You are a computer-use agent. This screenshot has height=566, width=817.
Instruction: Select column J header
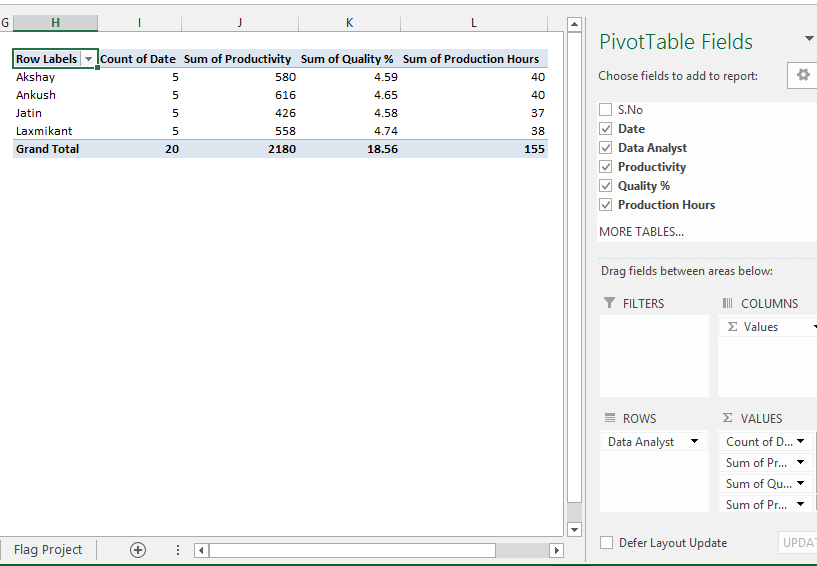[240, 22]
